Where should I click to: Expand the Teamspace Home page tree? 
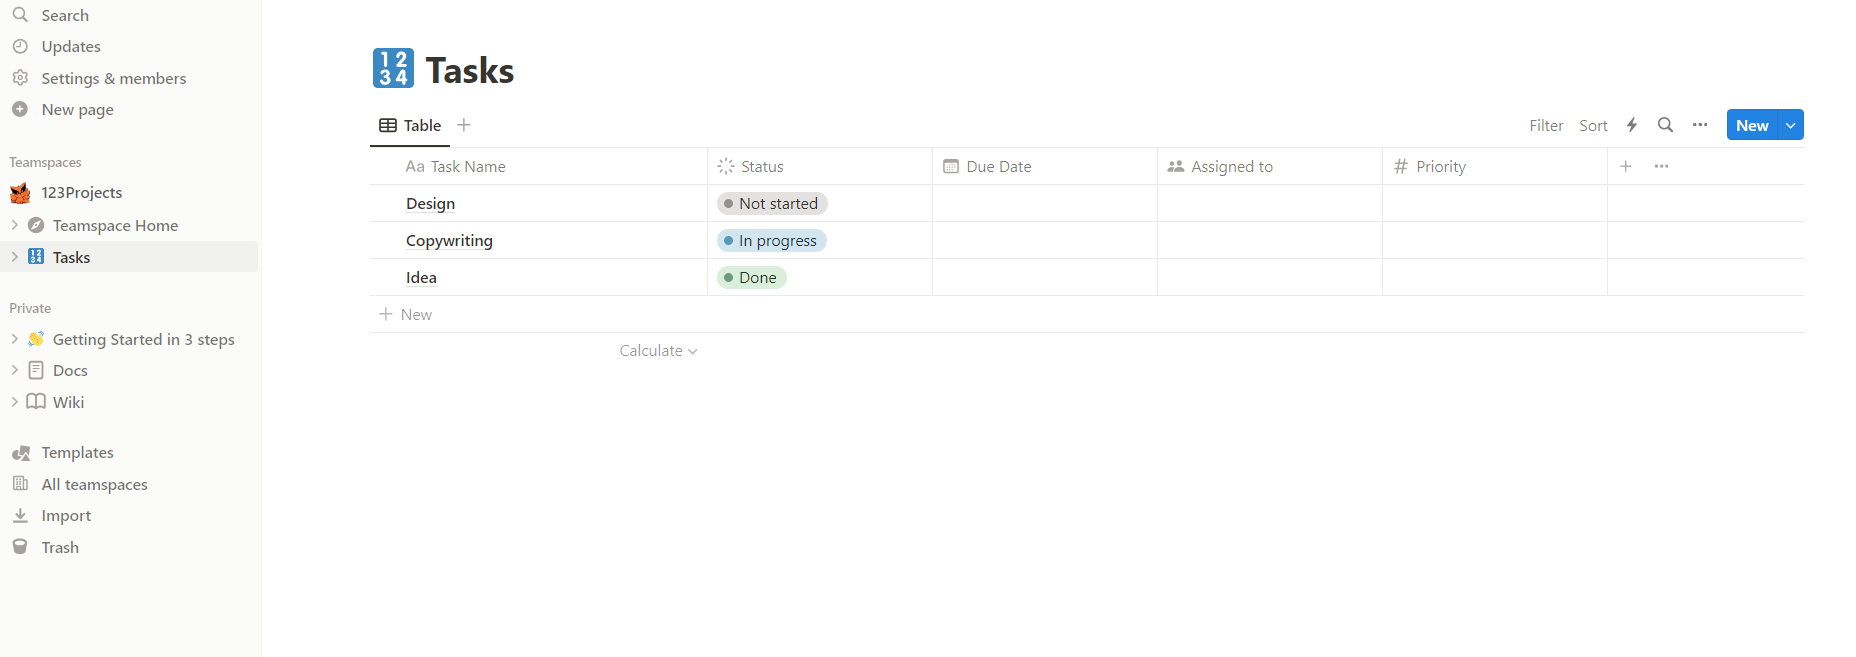pos(15,225)
